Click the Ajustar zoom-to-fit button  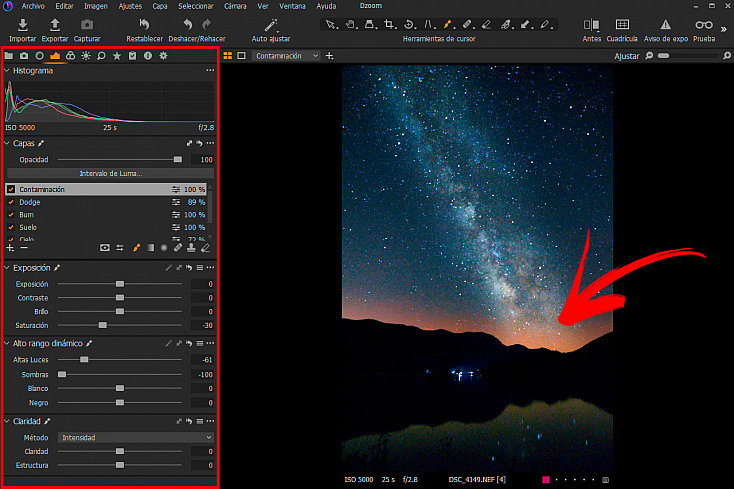(x=626, y=56)
